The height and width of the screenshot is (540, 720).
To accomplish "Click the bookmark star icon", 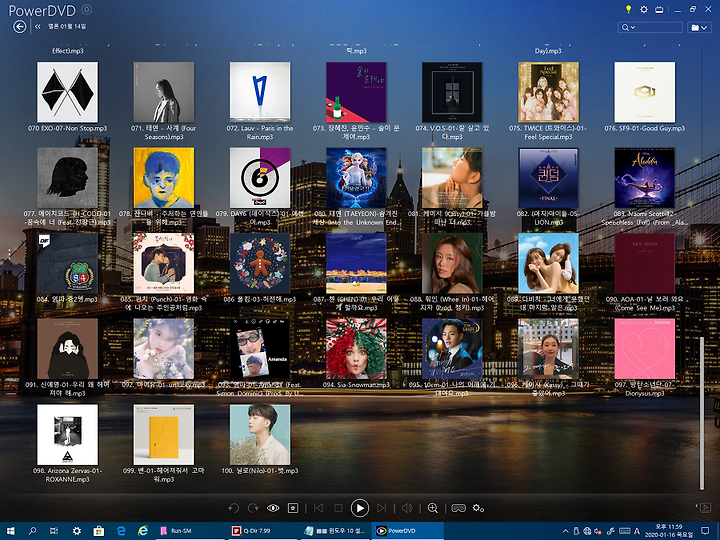I will click(x=293, y=508).
